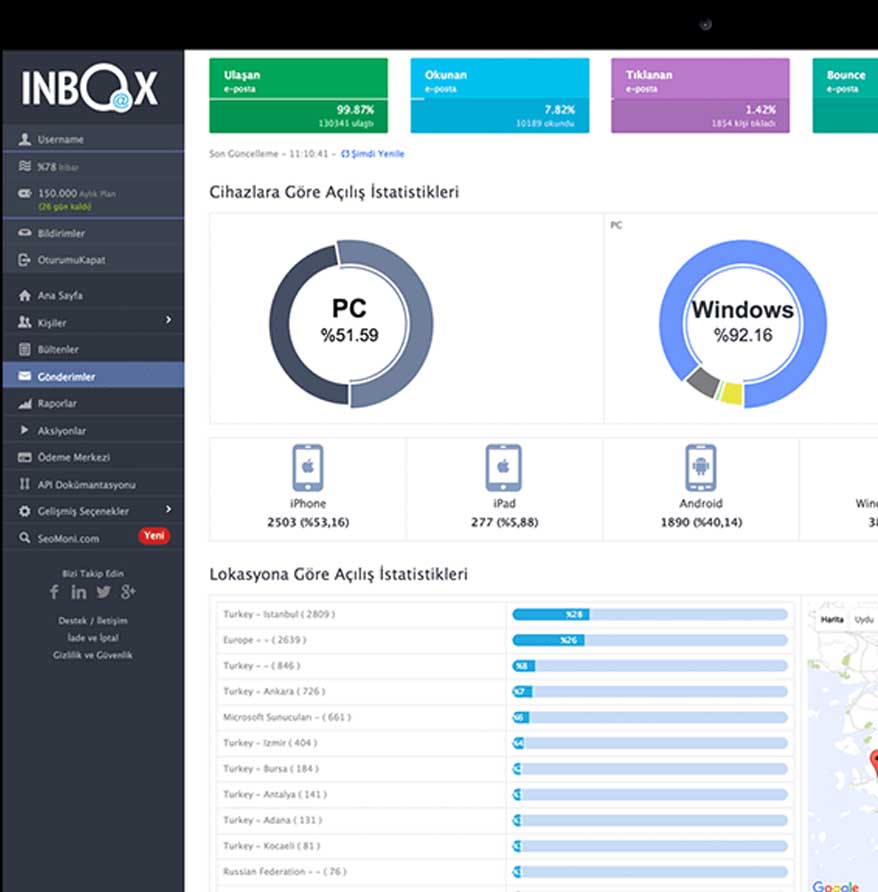Switch map to Uydu view
This screenshot has height=892, width=878.
[862, 619]
